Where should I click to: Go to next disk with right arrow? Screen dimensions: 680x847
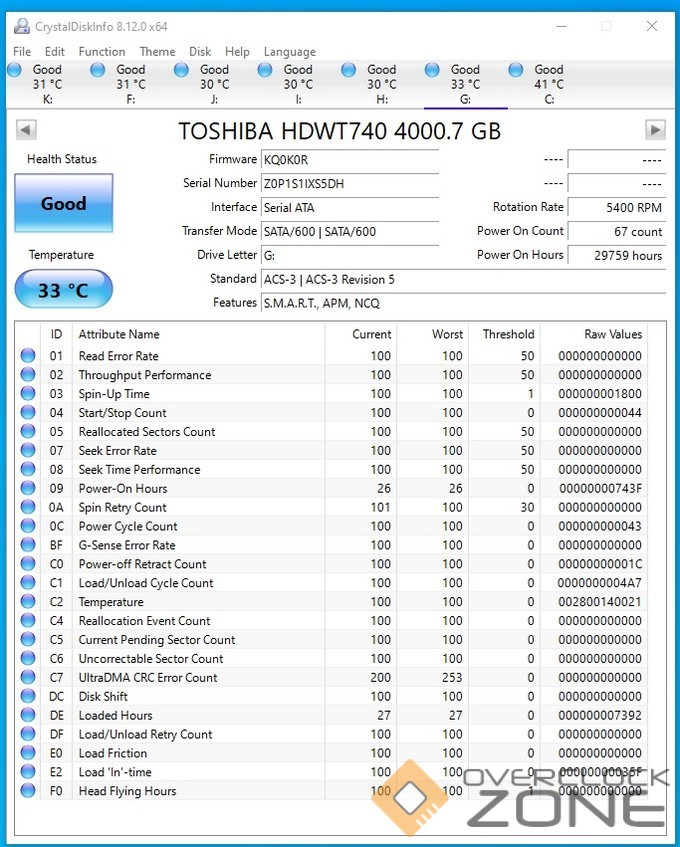pos(655,130)
